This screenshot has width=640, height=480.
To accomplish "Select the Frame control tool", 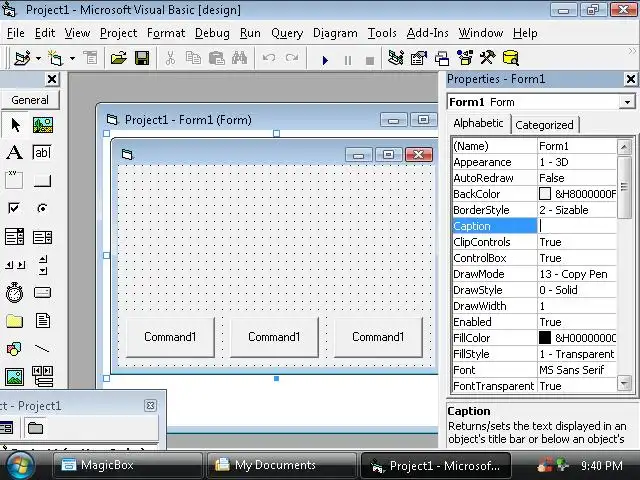I will point(14,180).
